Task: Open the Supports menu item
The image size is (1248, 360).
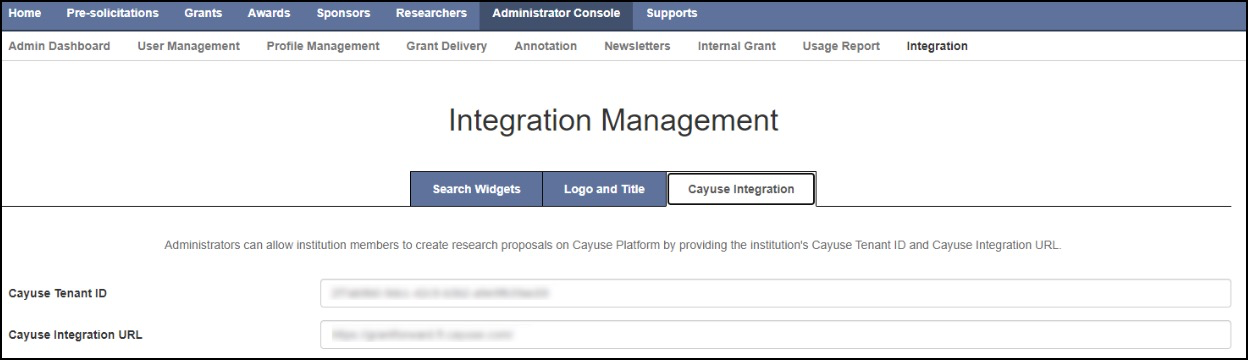Action: pyautogui.click(x=672, y=13)
